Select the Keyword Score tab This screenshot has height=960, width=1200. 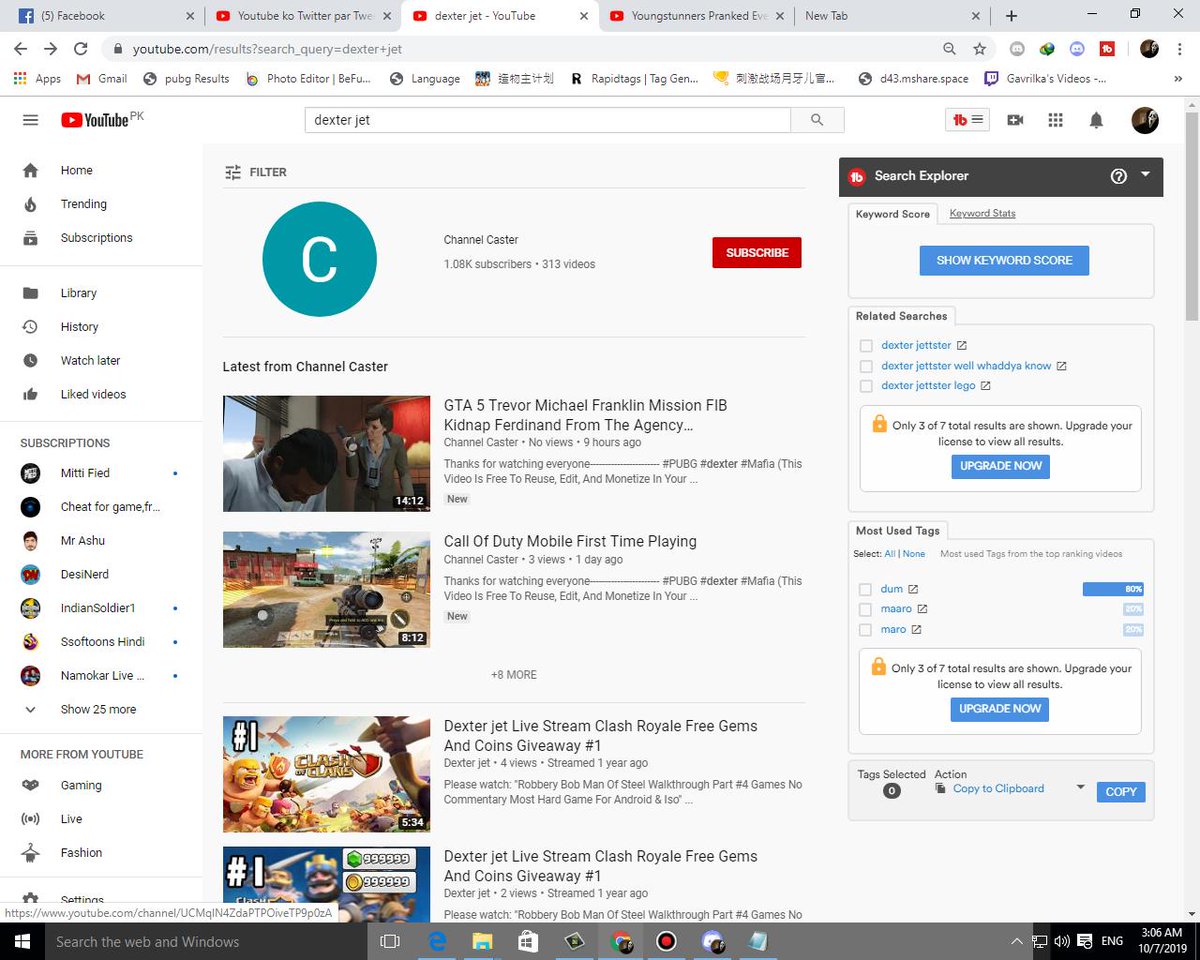pos(893,214)
